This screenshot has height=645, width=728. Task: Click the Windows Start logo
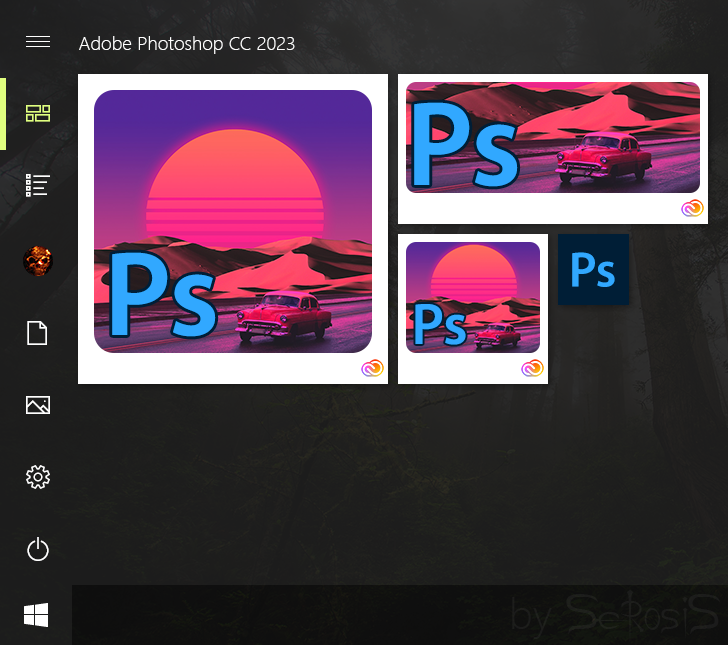click(x=36, y=615)
